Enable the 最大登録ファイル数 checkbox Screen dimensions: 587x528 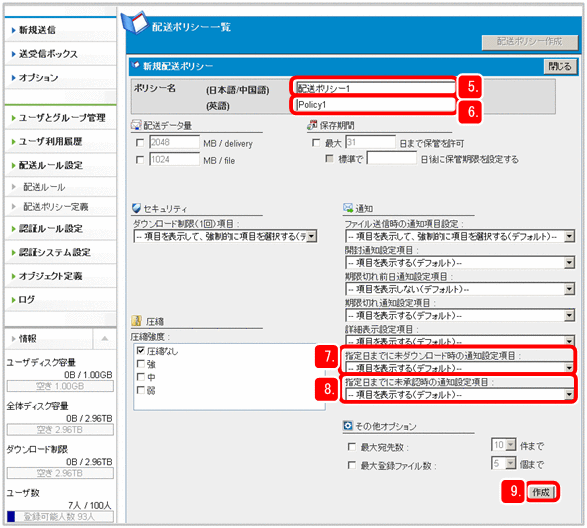tap(352, 465)
